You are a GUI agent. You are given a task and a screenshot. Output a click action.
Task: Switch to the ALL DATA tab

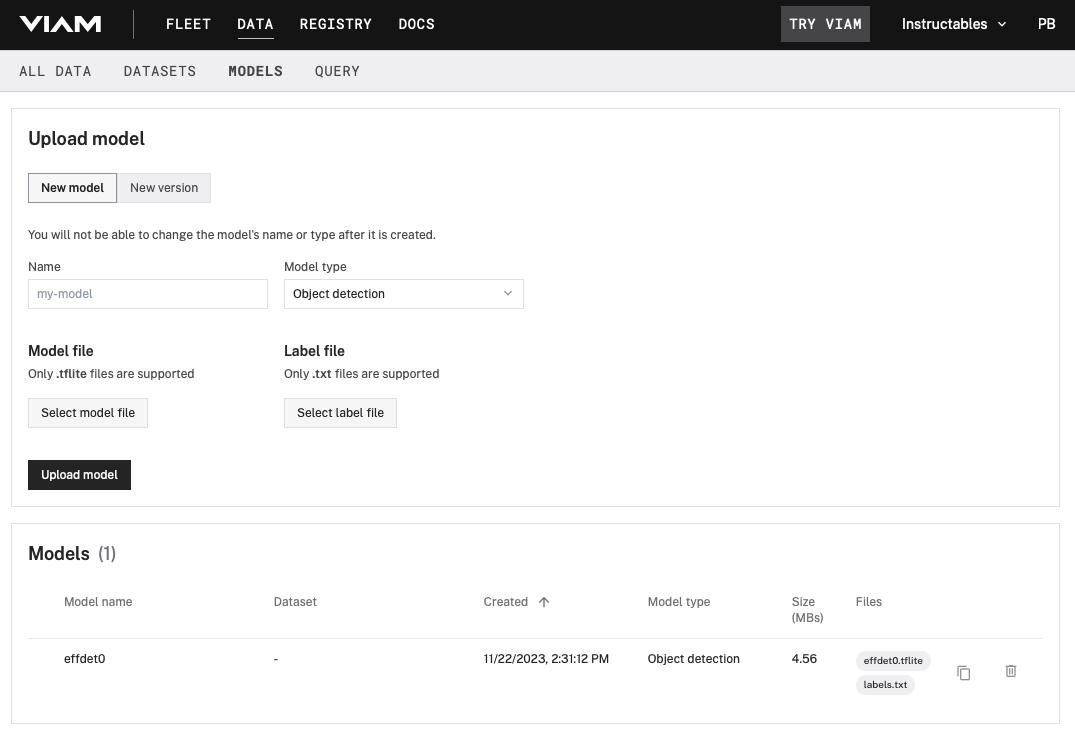[55, 71]
